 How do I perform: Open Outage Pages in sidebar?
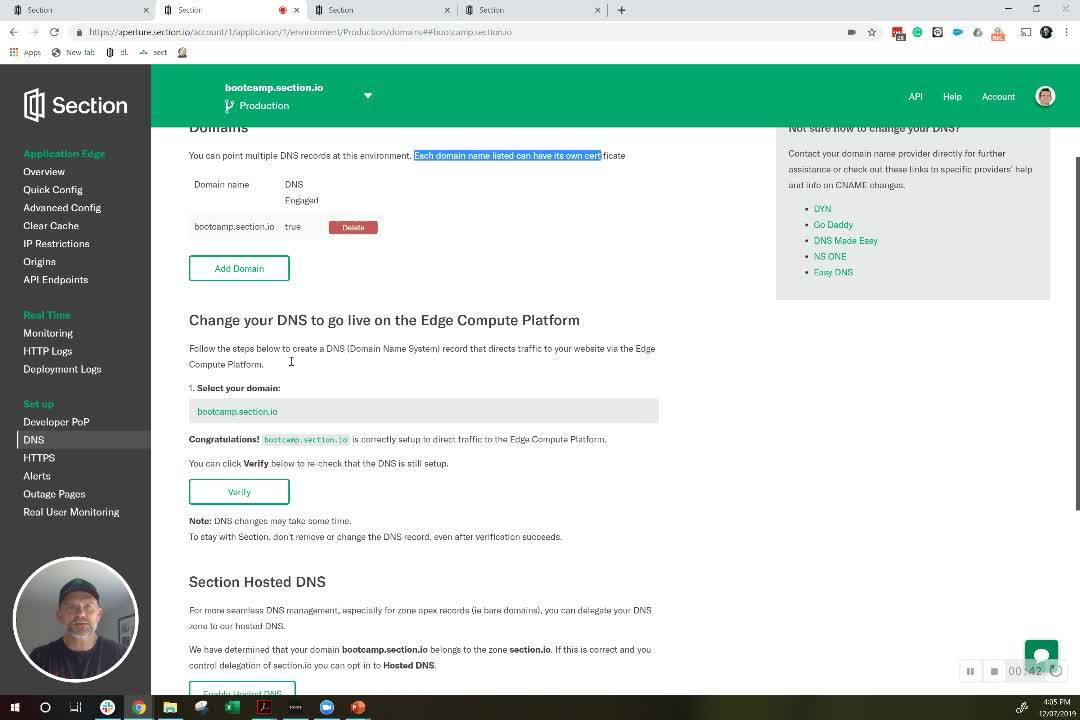click(54, 494)
